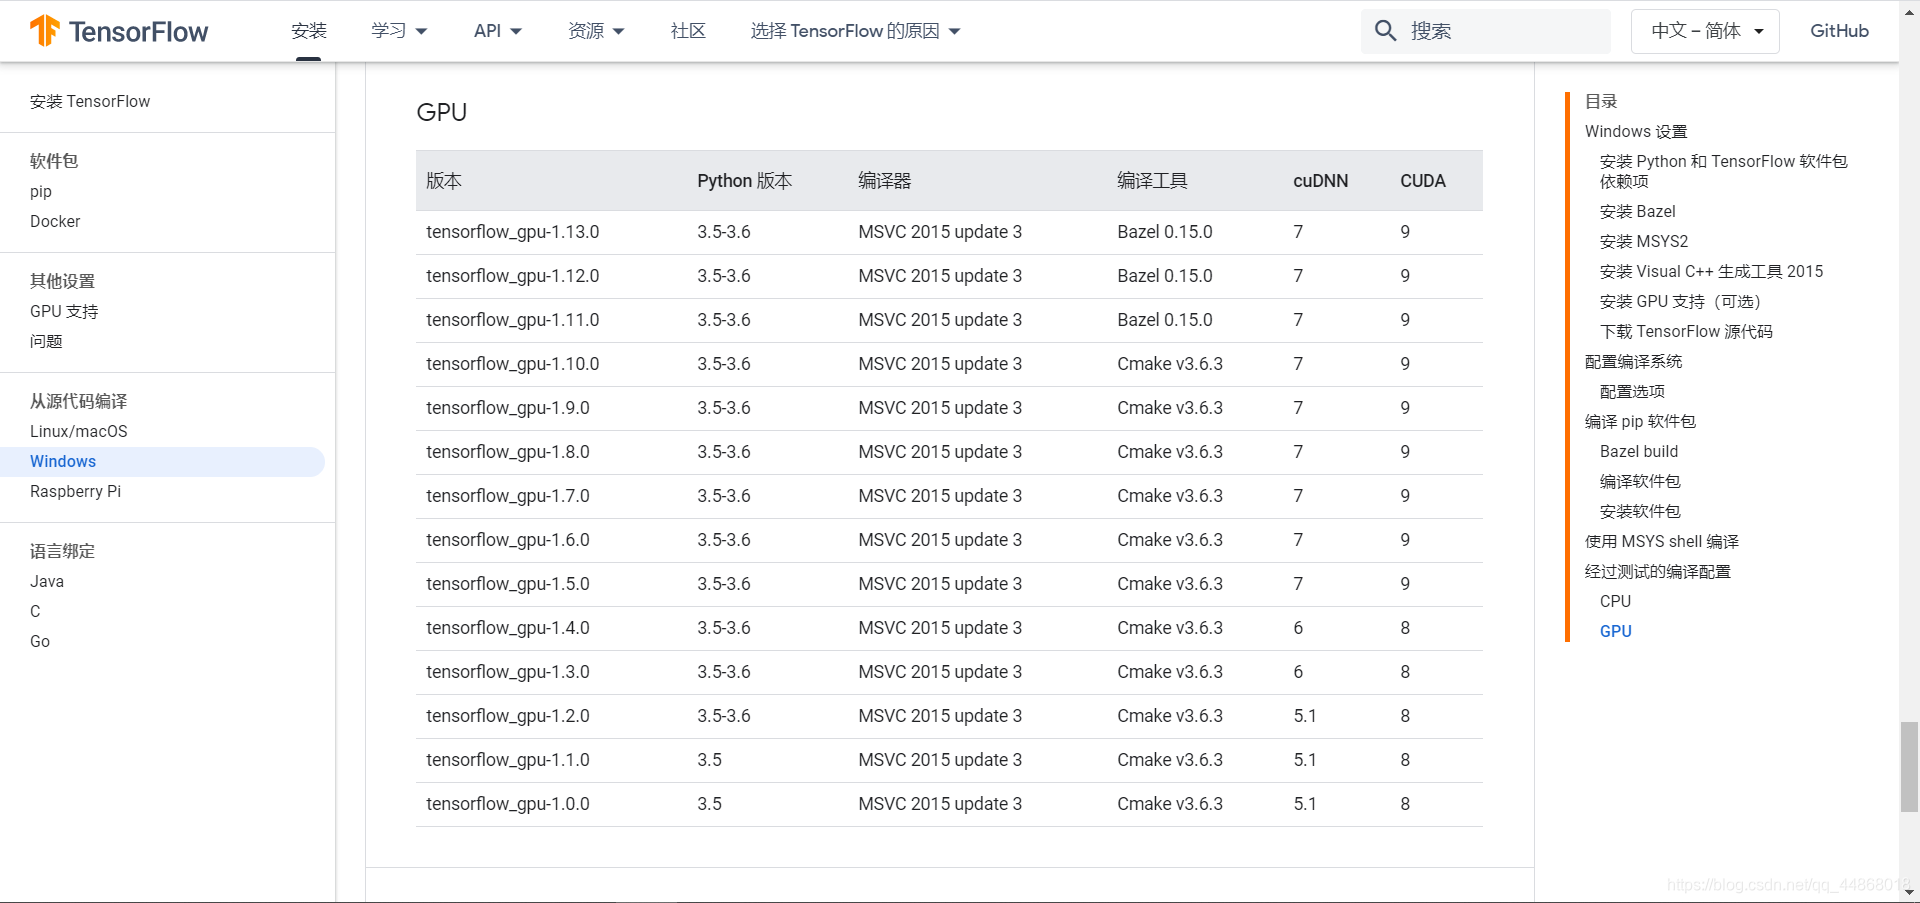The height and width of the screenshot is (903, 1920).
Task: Open 安装 TensorFlow in sidebar
Action: click(x=90, y=102)
